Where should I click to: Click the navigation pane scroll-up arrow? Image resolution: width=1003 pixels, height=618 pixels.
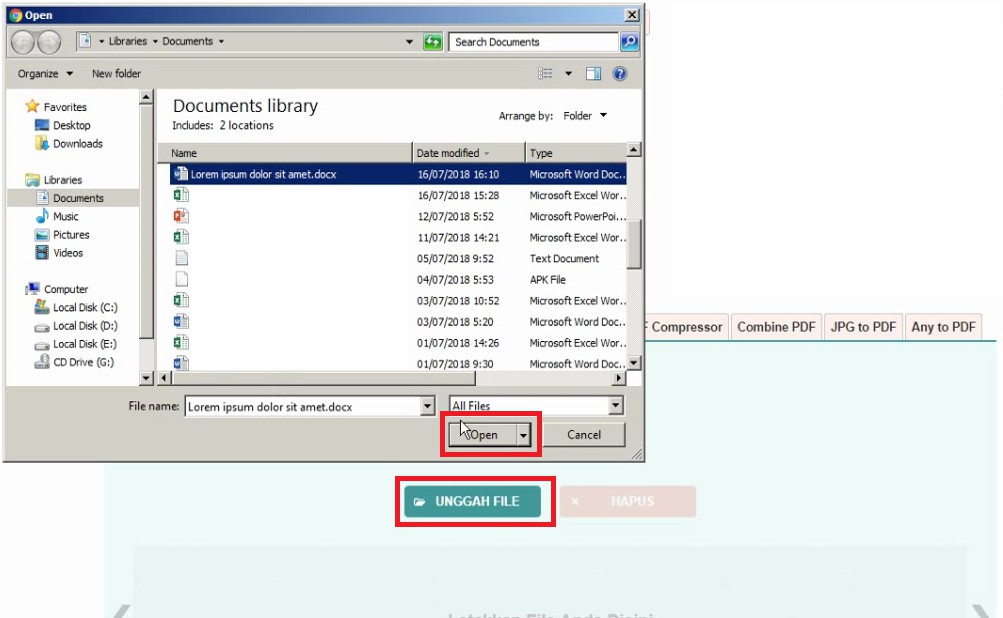point(146,97)
